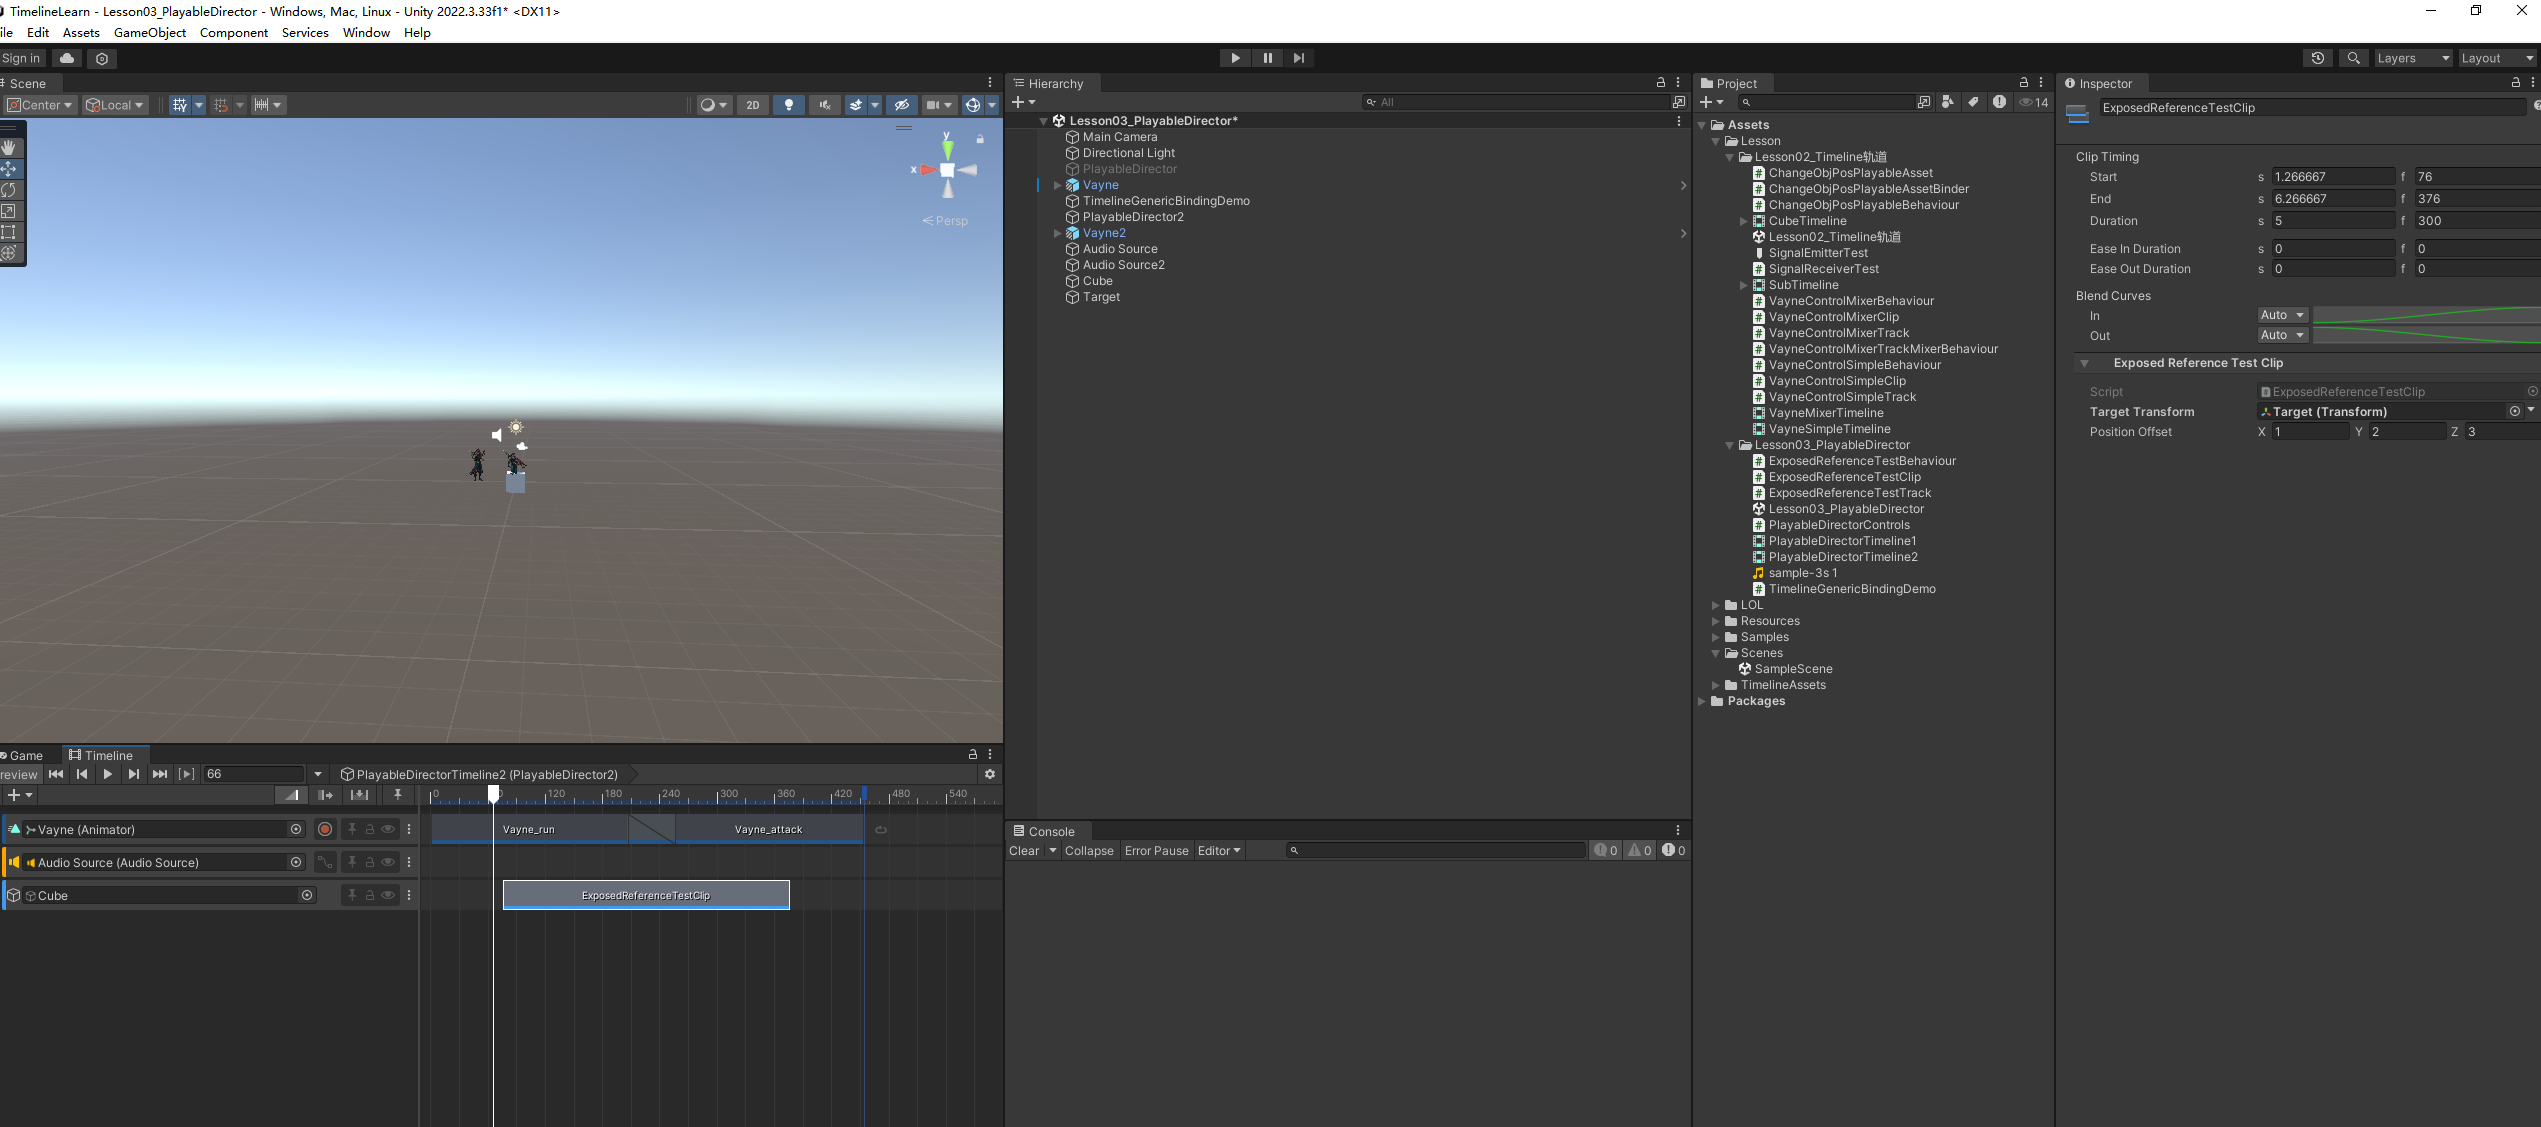Open the Layers dropdown

(2412, 58)
